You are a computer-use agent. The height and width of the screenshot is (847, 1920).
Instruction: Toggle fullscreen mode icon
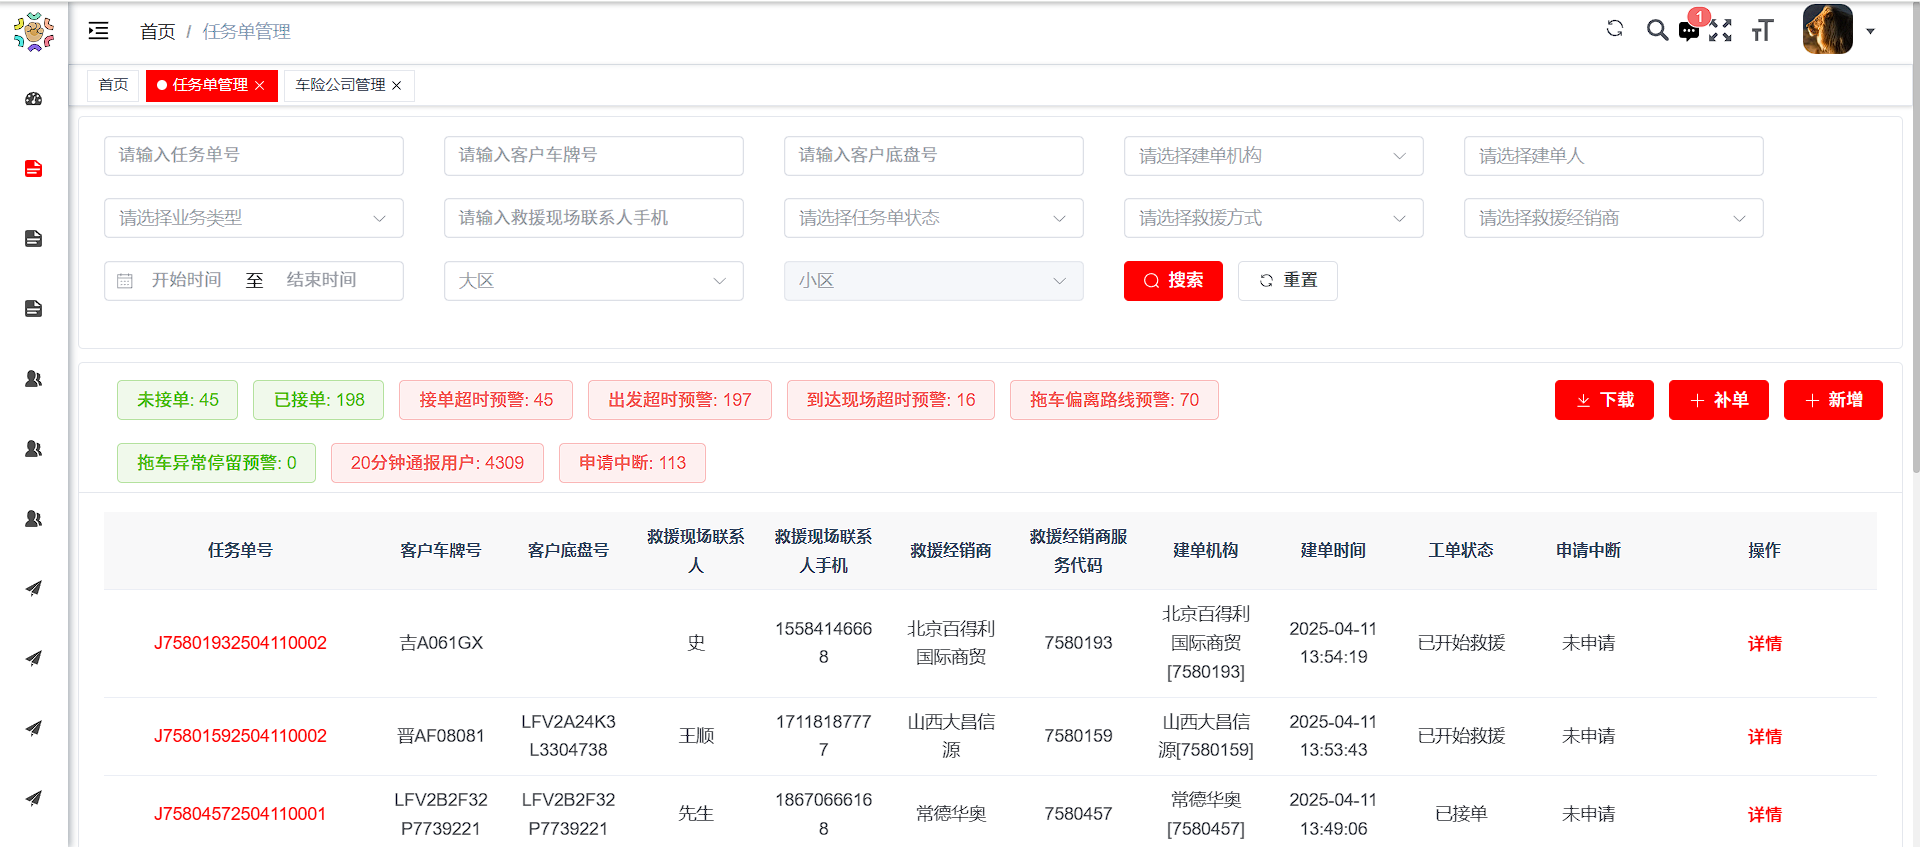click(1720, 31)
